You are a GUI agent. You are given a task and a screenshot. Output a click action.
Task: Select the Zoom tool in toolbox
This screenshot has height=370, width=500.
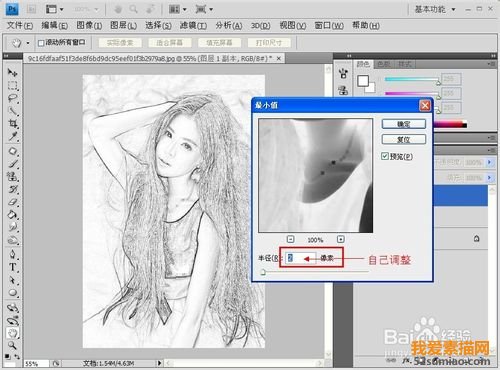[x=12, y=345]
